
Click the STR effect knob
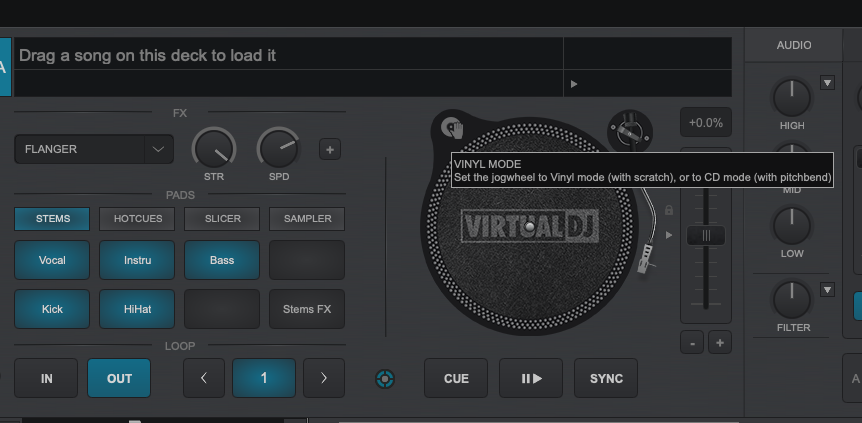coord(213,149)
